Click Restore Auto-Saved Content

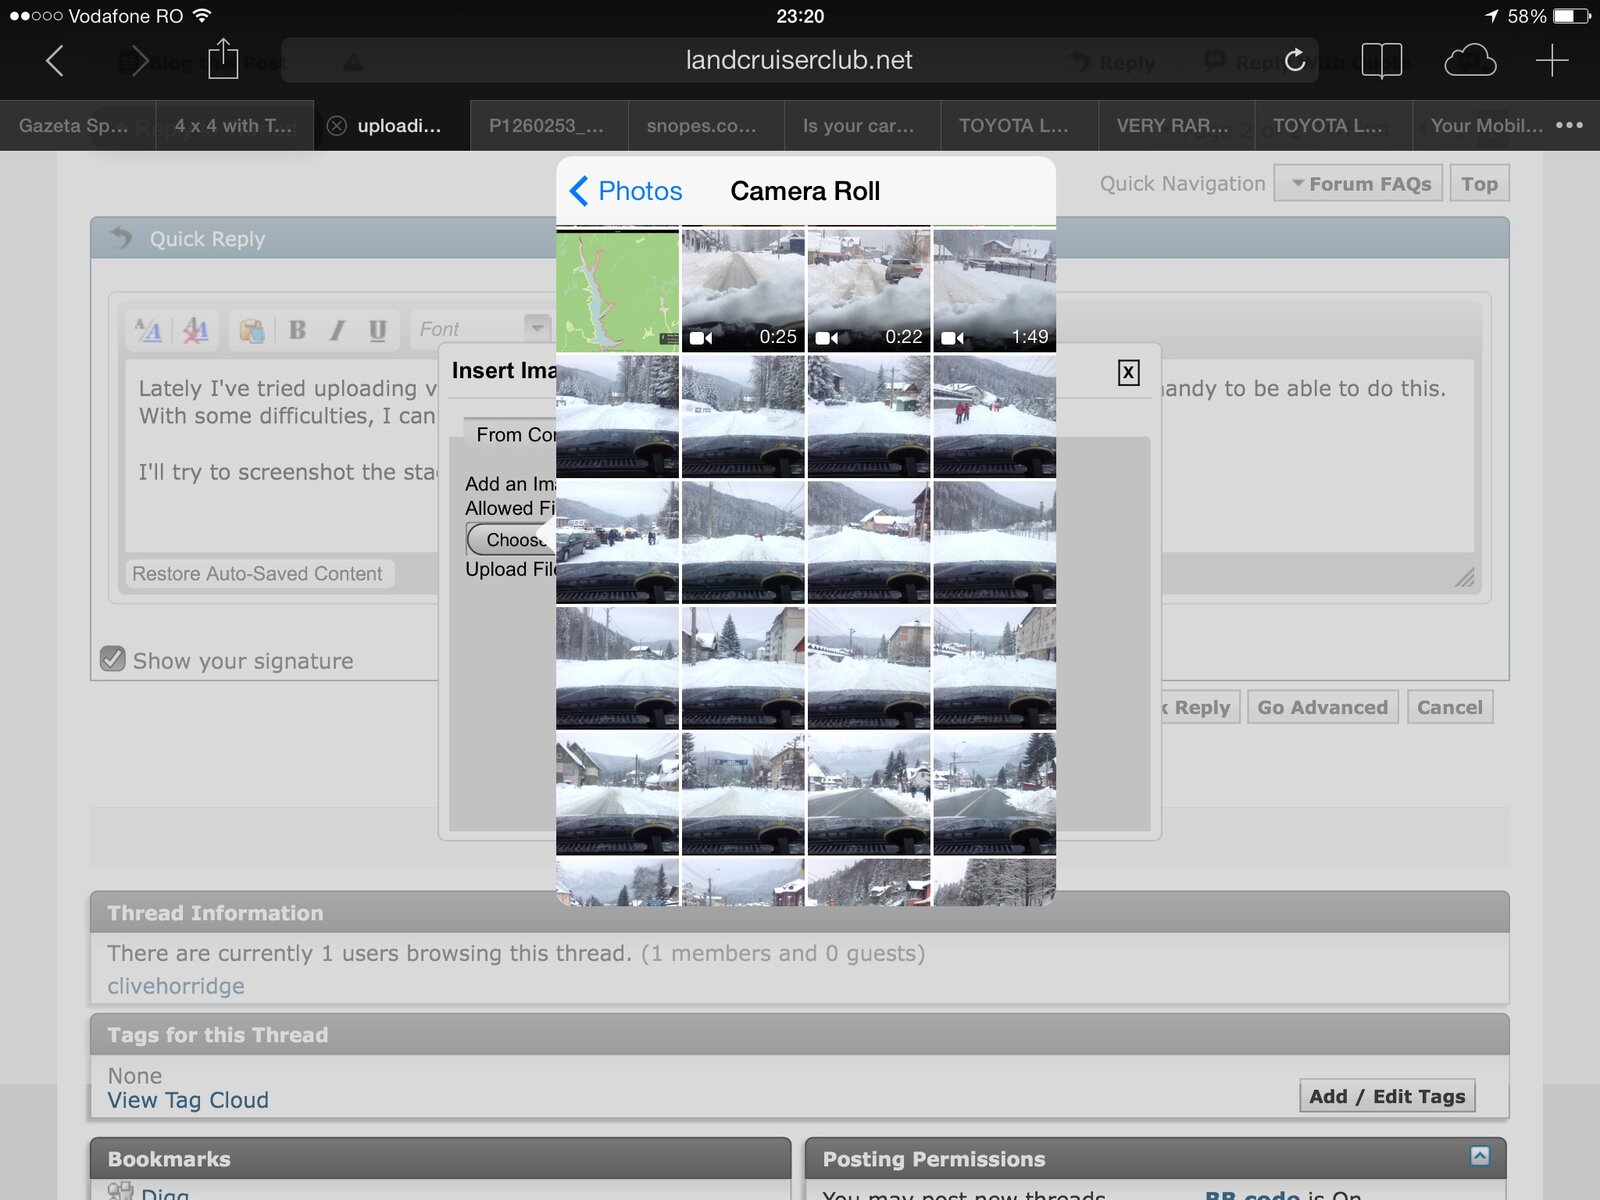click(257, 574)
